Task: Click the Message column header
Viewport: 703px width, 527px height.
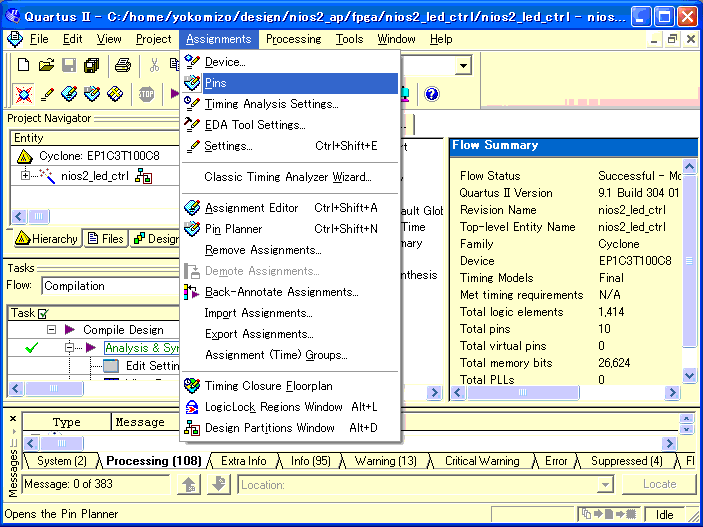Action: (x=140, y=422)
